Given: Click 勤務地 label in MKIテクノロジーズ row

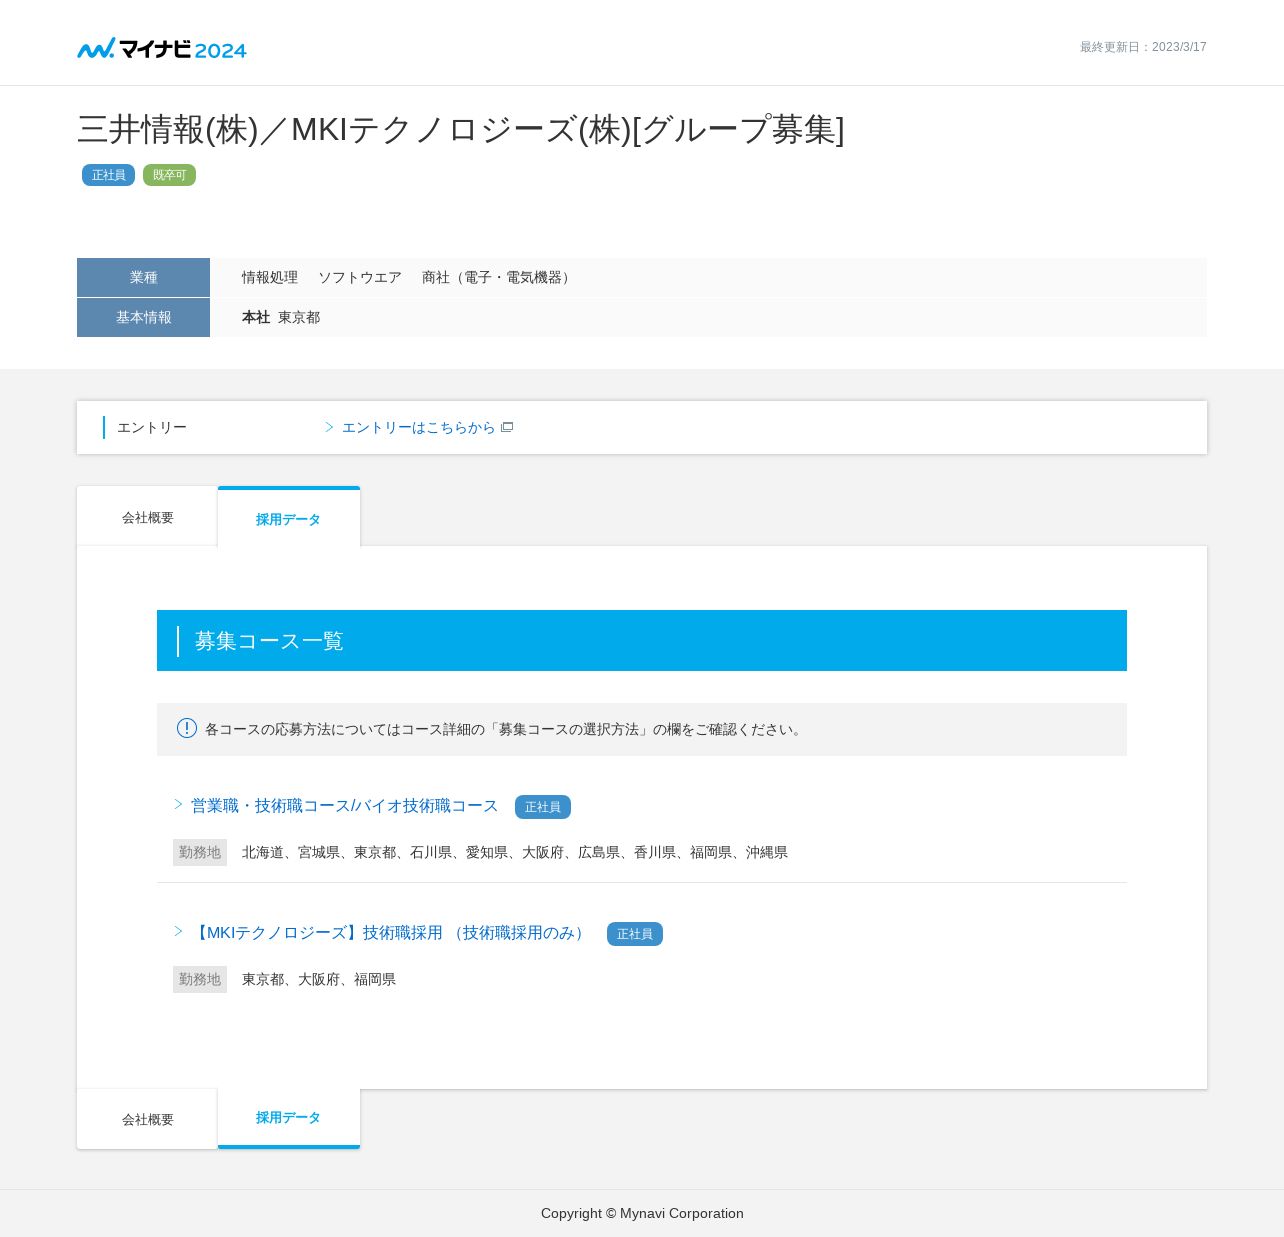Looking at the screenshot, I should [200, 979].
